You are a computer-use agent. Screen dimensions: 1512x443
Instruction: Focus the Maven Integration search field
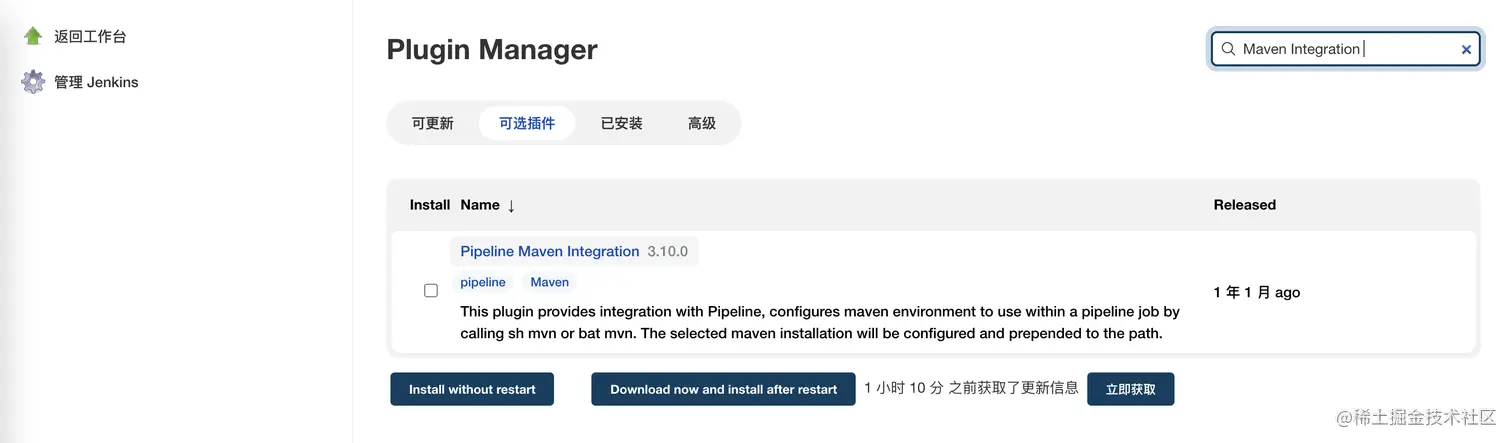[1340, 49]
